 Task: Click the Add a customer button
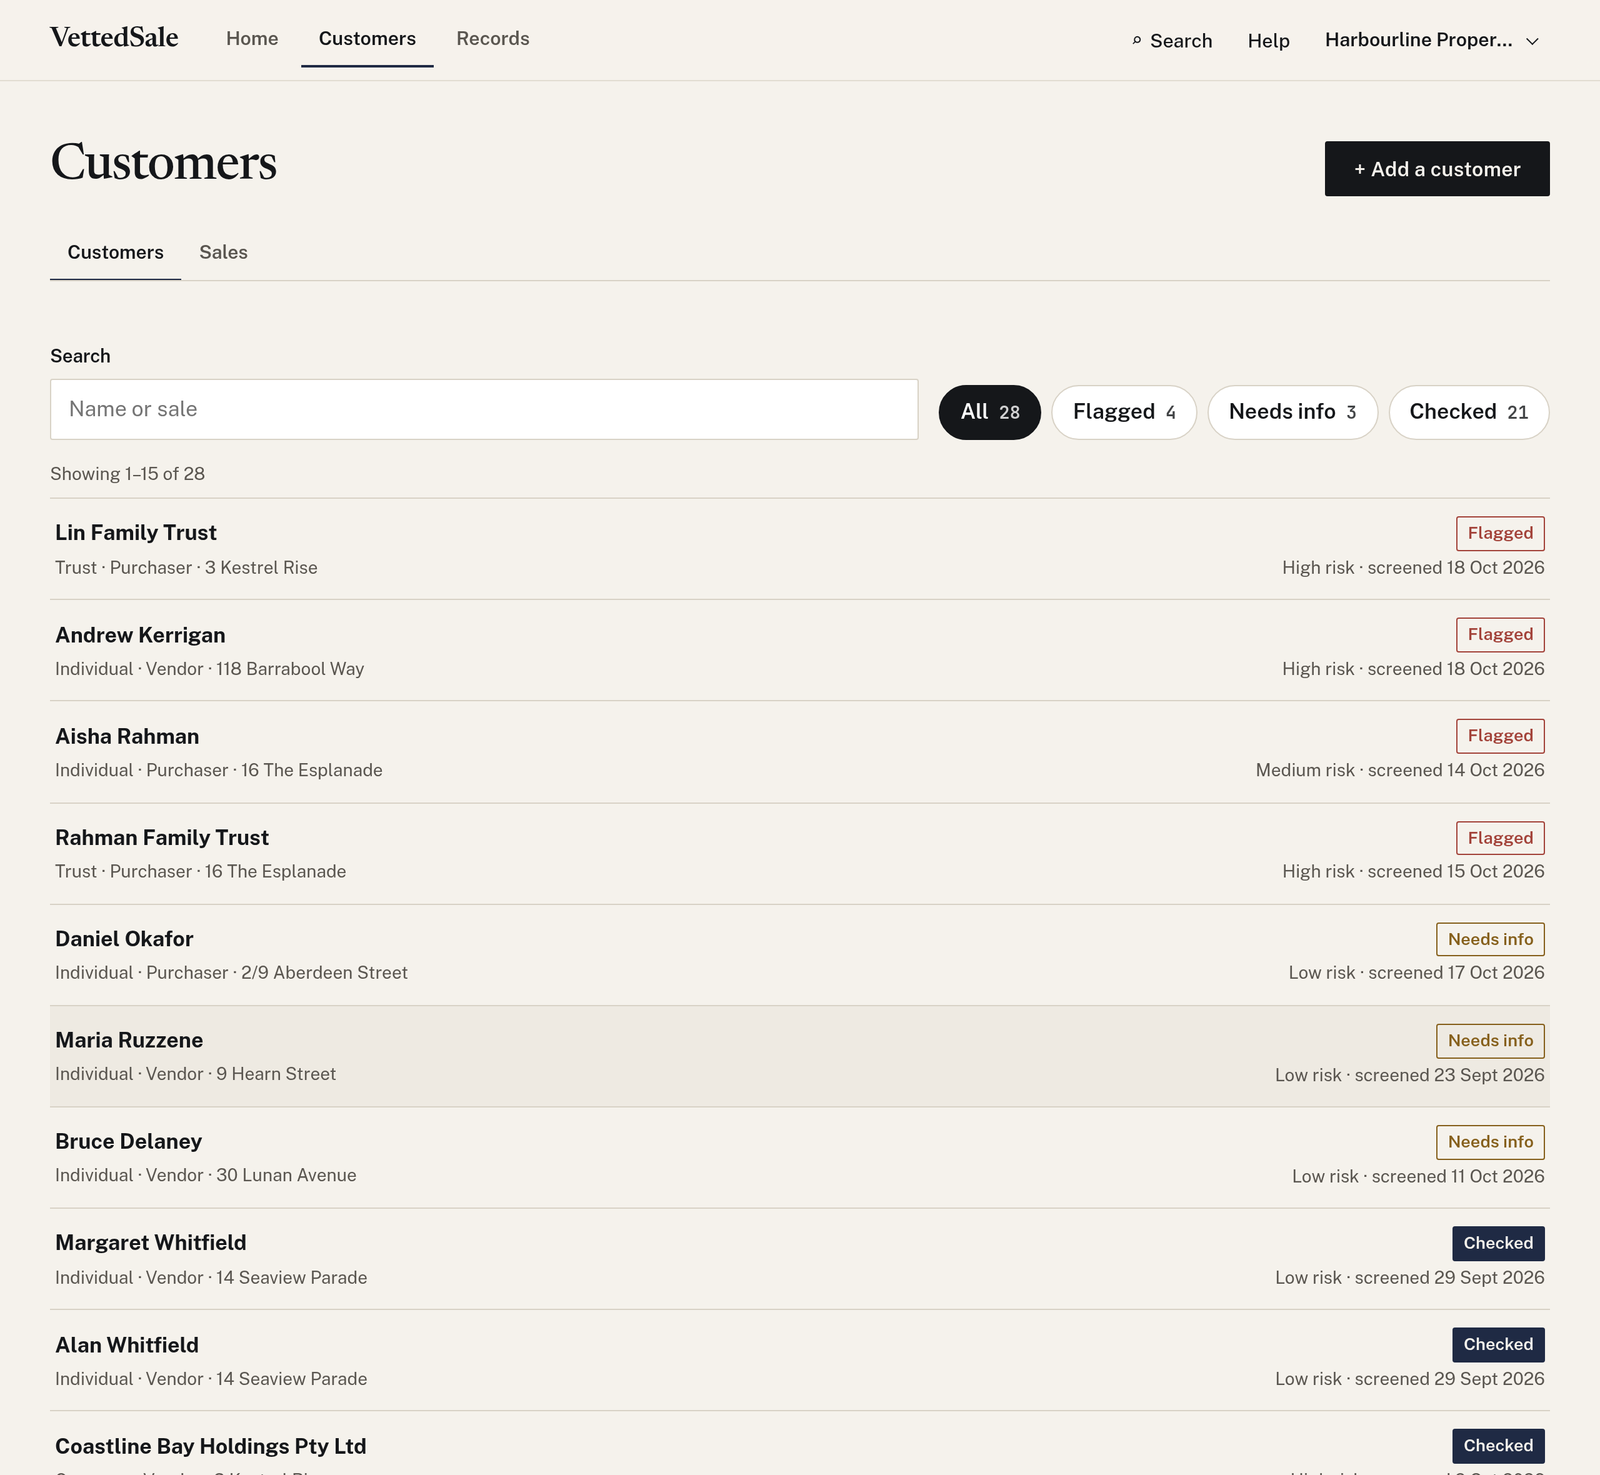pos(1437,169)
